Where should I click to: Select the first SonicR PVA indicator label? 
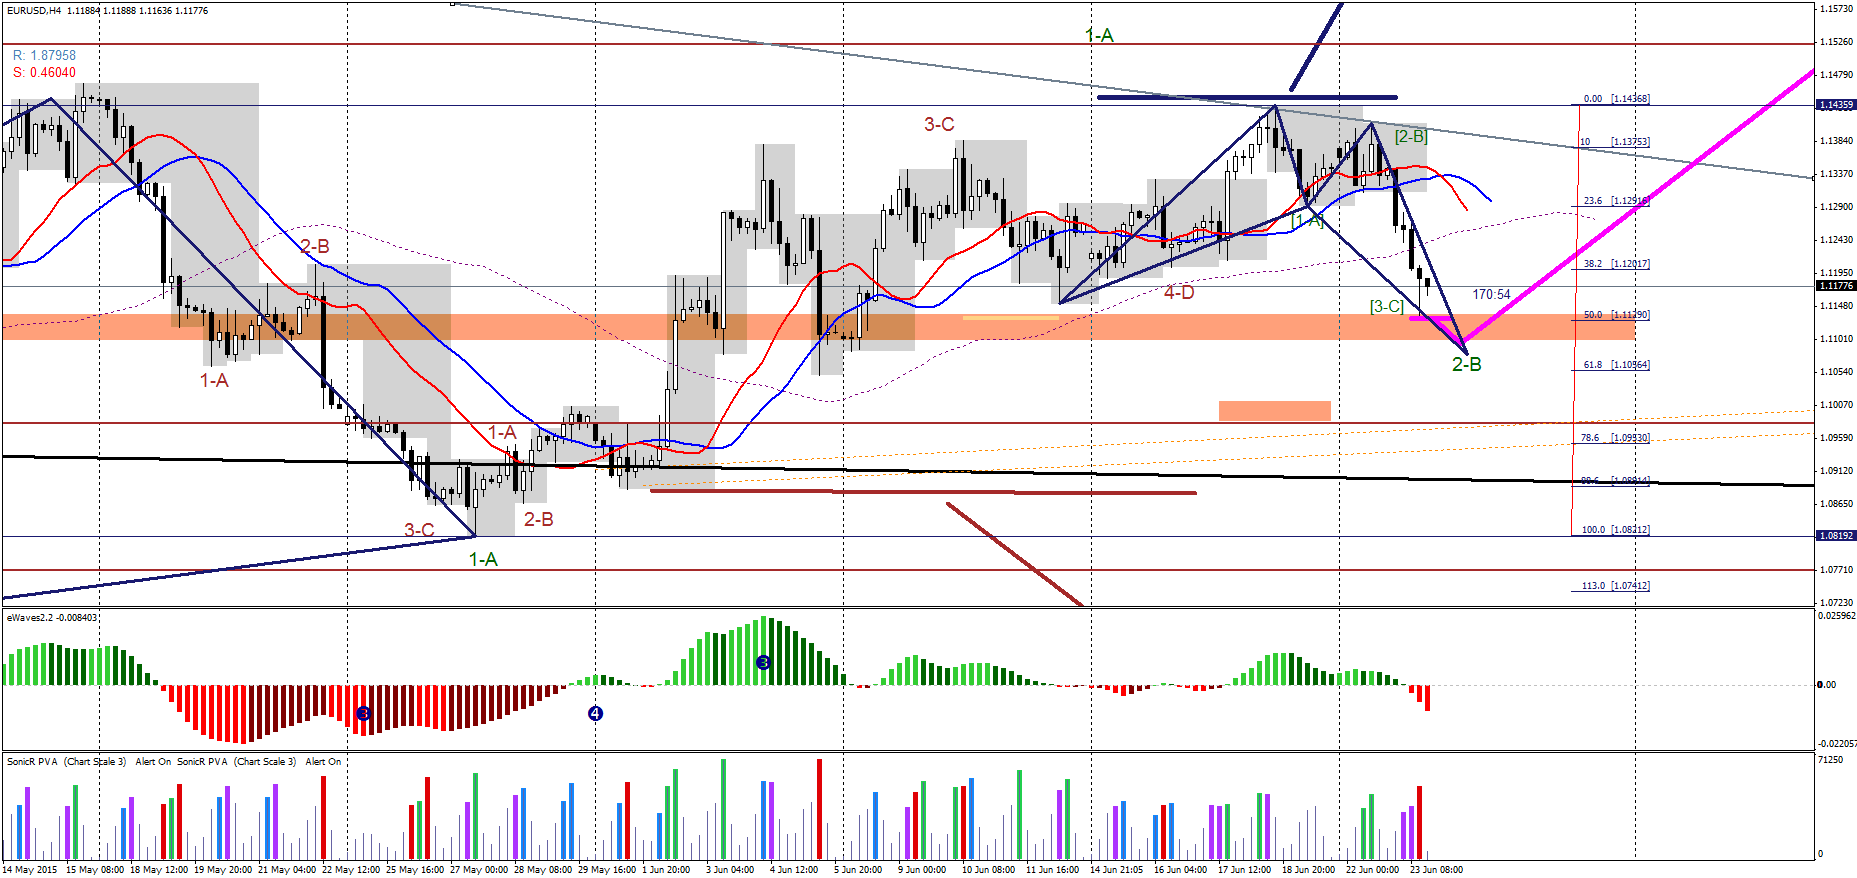point(66,762)
